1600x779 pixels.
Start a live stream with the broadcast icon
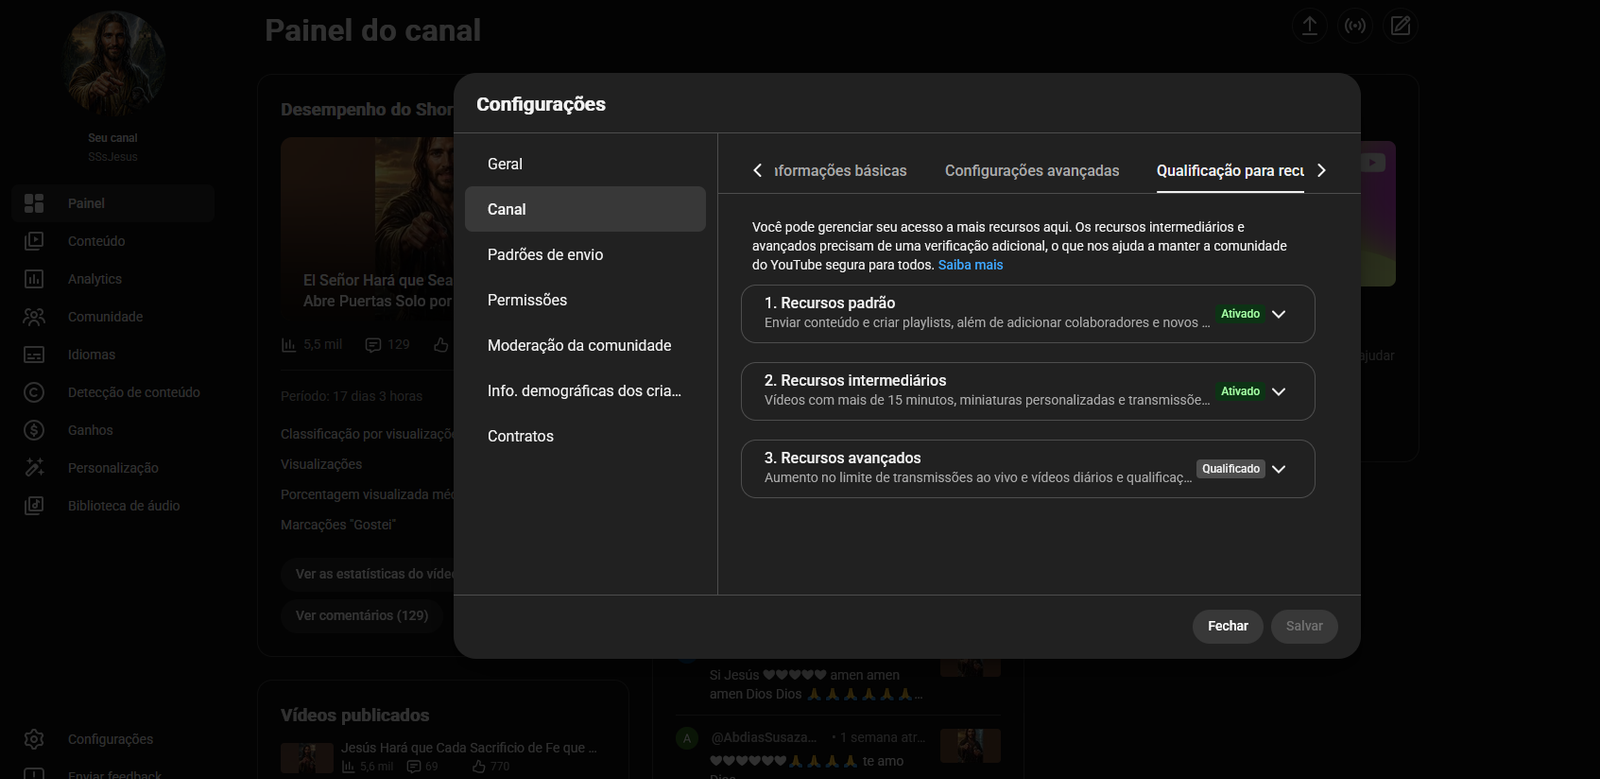tap(1355, 26)
